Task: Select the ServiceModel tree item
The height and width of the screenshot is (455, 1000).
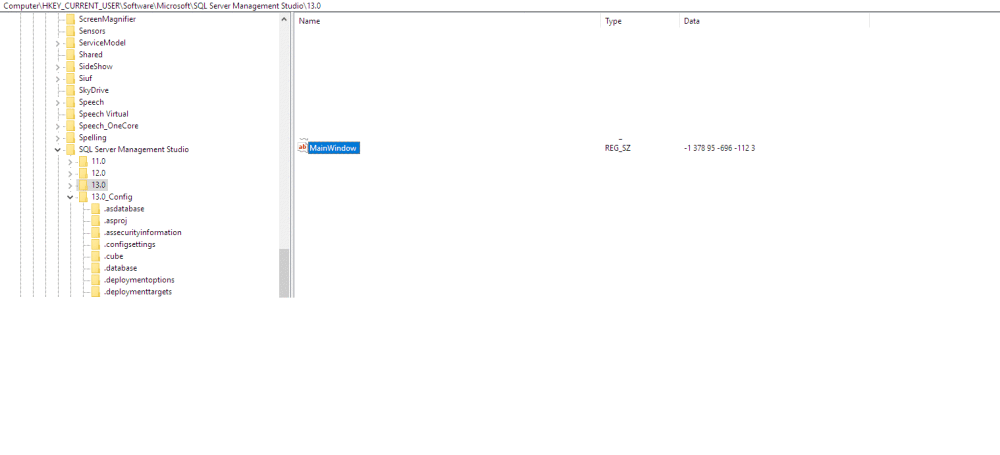Action: pos(102,43)
